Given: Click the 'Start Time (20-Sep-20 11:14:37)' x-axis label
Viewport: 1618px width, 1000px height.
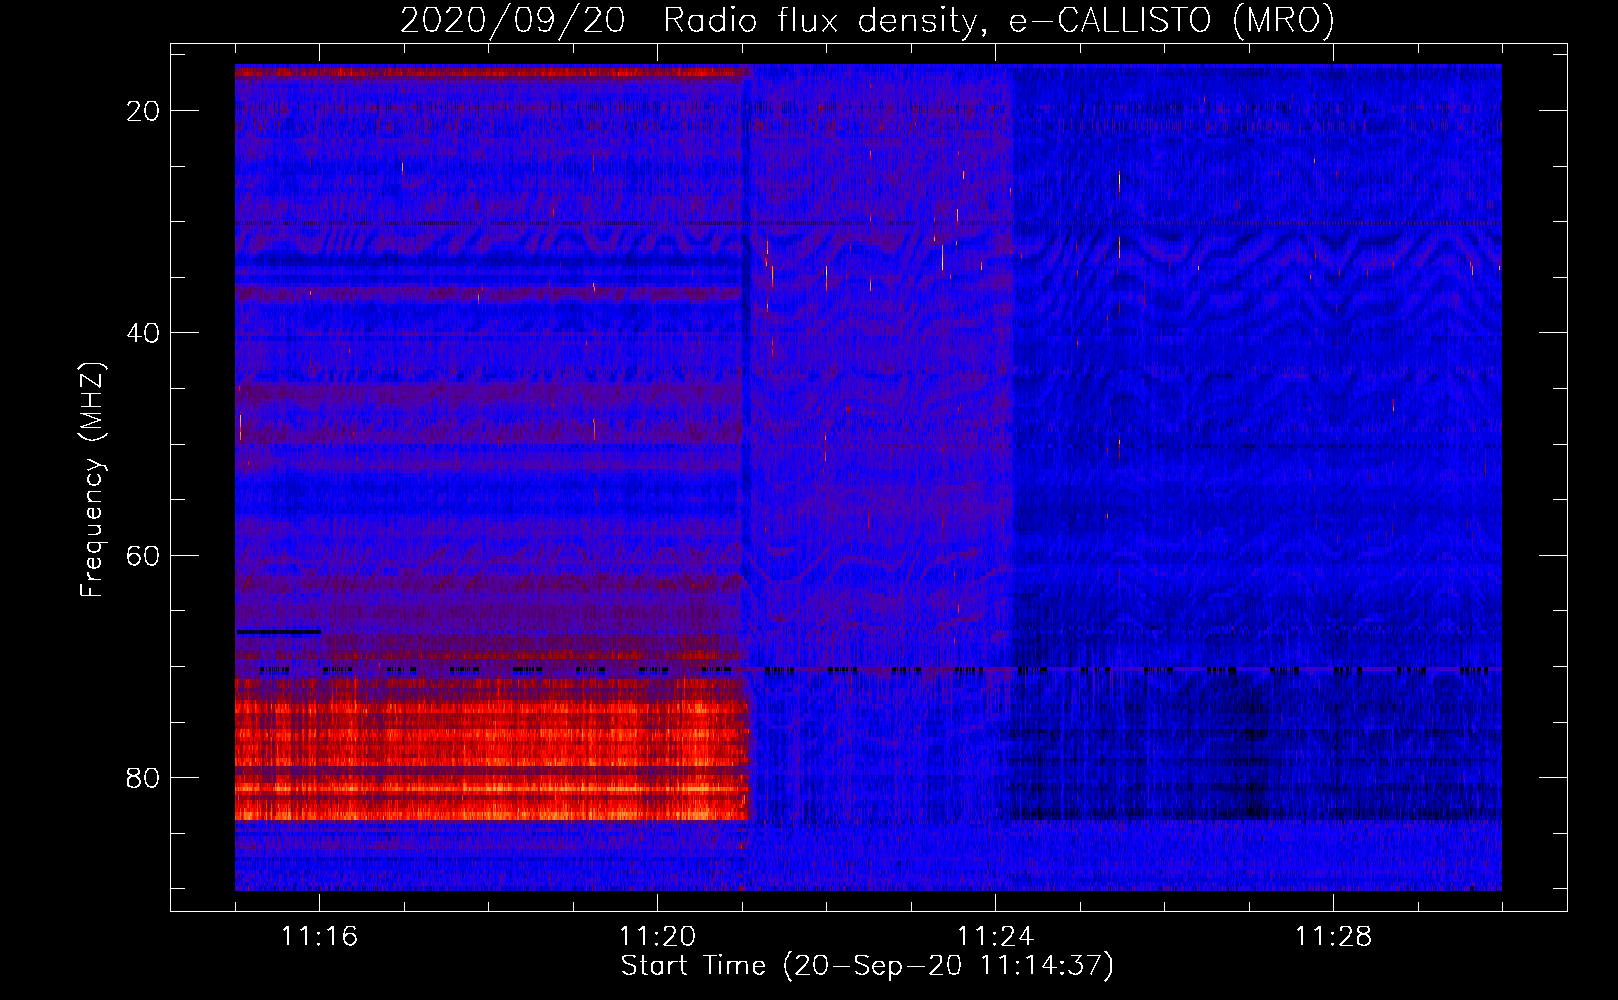Looking at the screenshot, I should point(867,966).
